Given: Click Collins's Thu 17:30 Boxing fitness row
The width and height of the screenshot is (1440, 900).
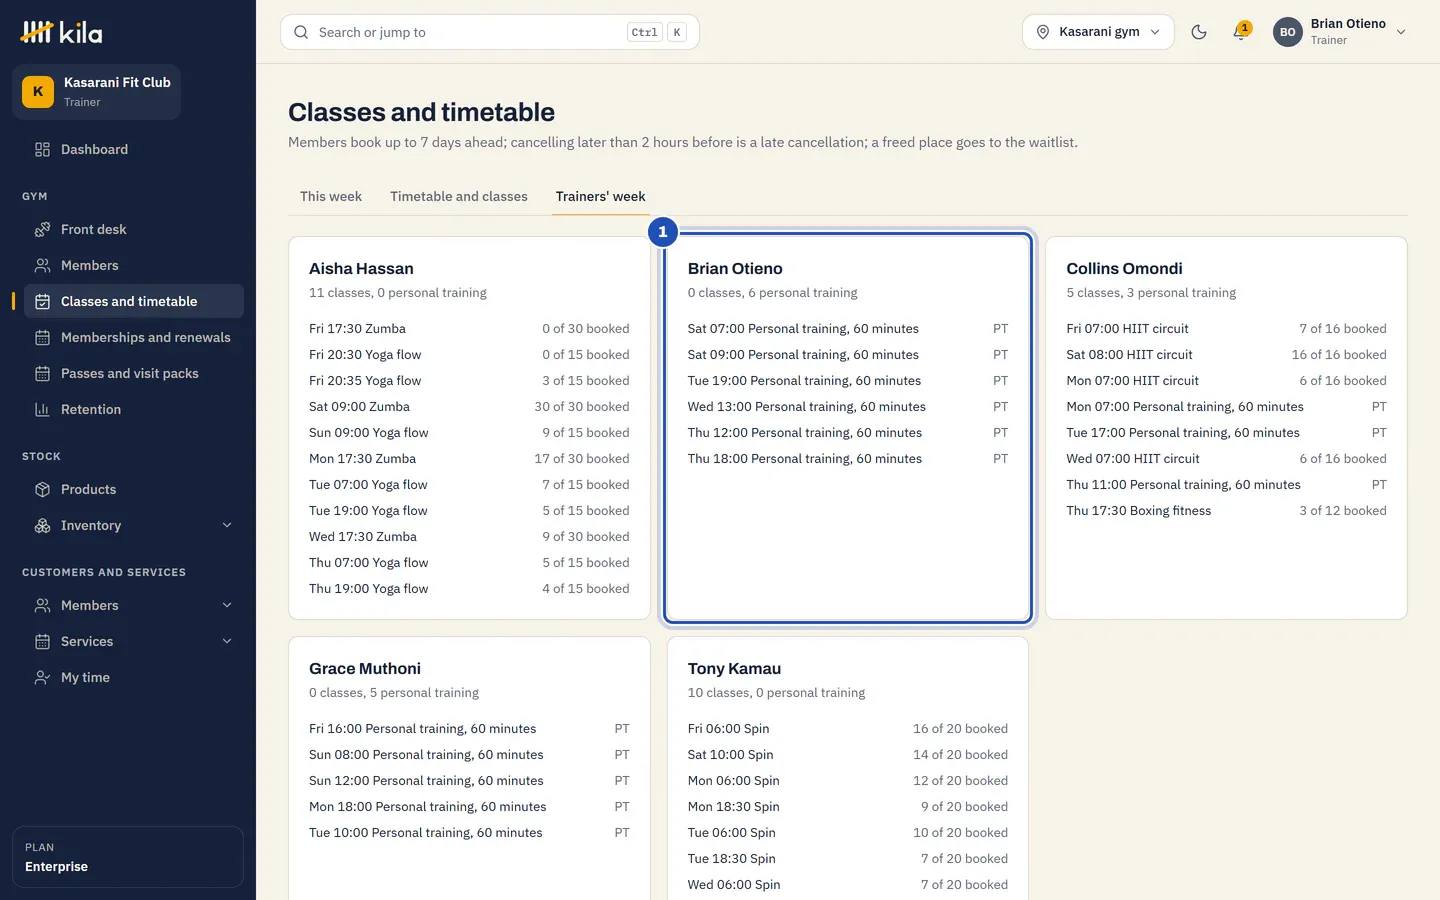Looking at the screenshot, I should pyautogui.click(x=1226, y=510).
